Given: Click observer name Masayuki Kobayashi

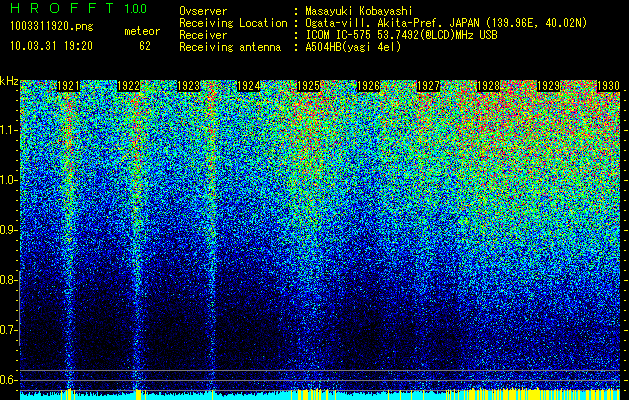Looking at the screenshot, I should pos(359,11).
